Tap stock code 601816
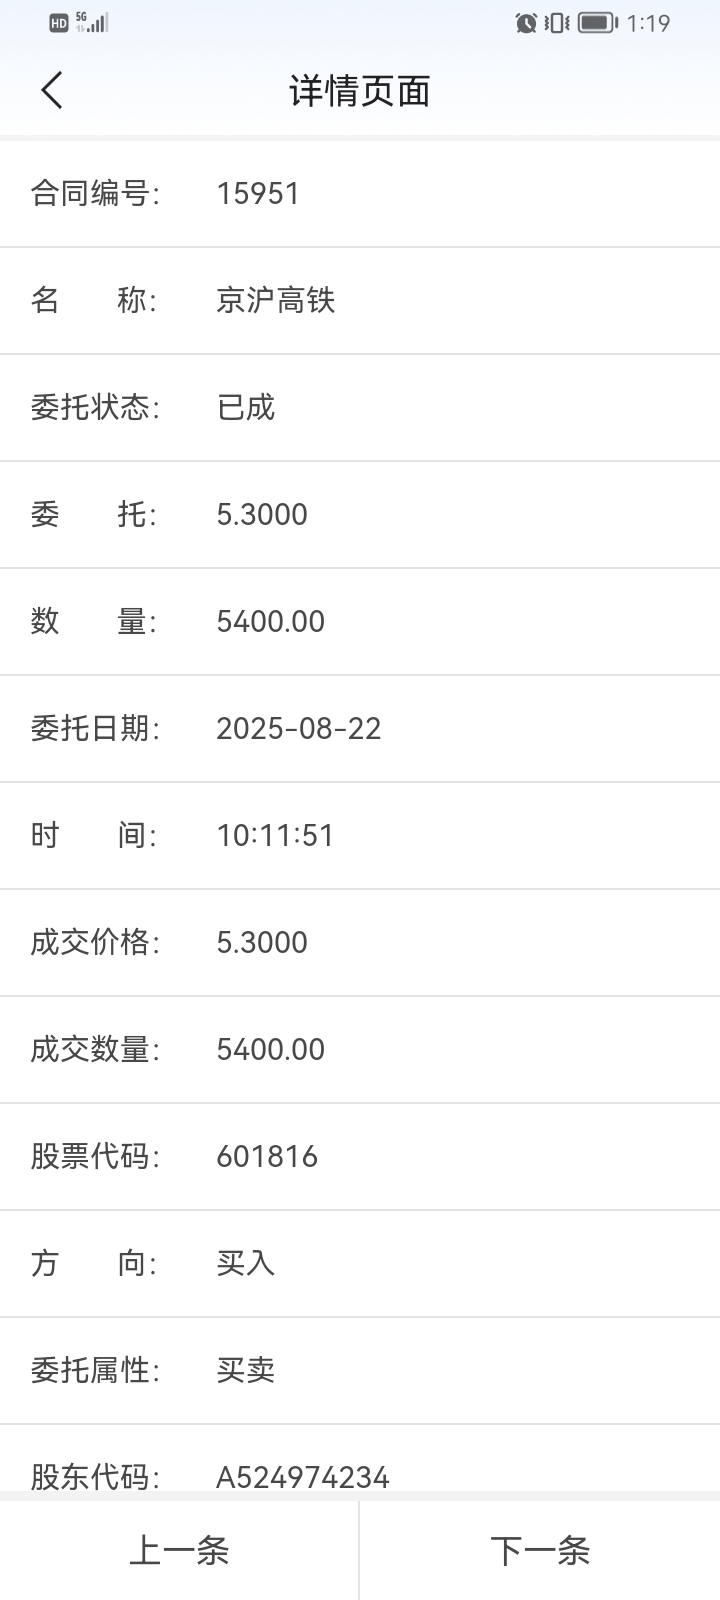The width and height of the screenshot is (720, 1600). [x=267, y=1156]
